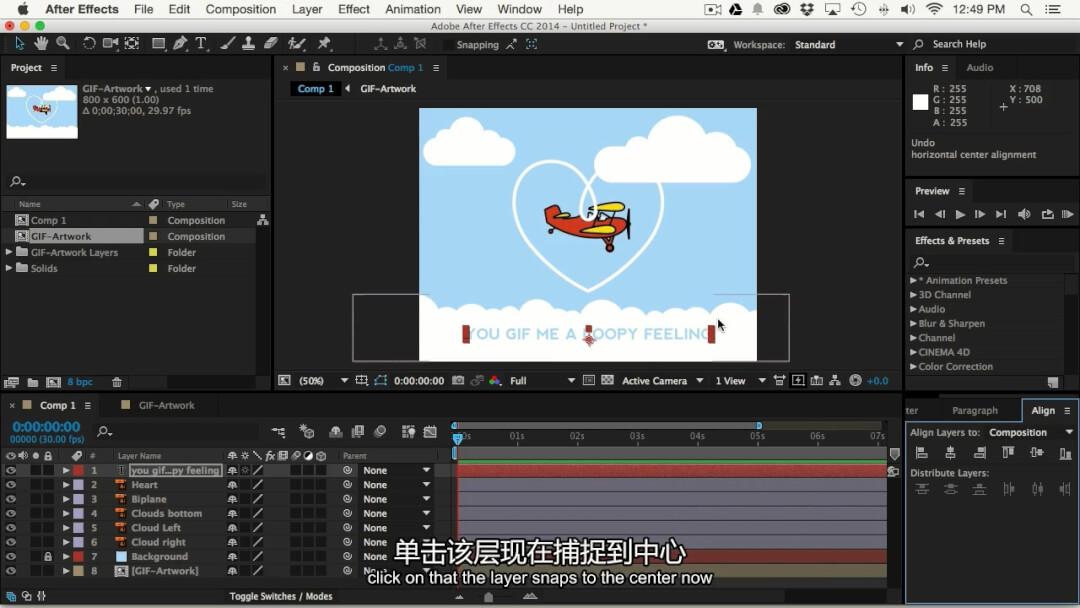Jump to first frame in Preview panel
Screen dimensions: 1080x608
coord(919,214)
